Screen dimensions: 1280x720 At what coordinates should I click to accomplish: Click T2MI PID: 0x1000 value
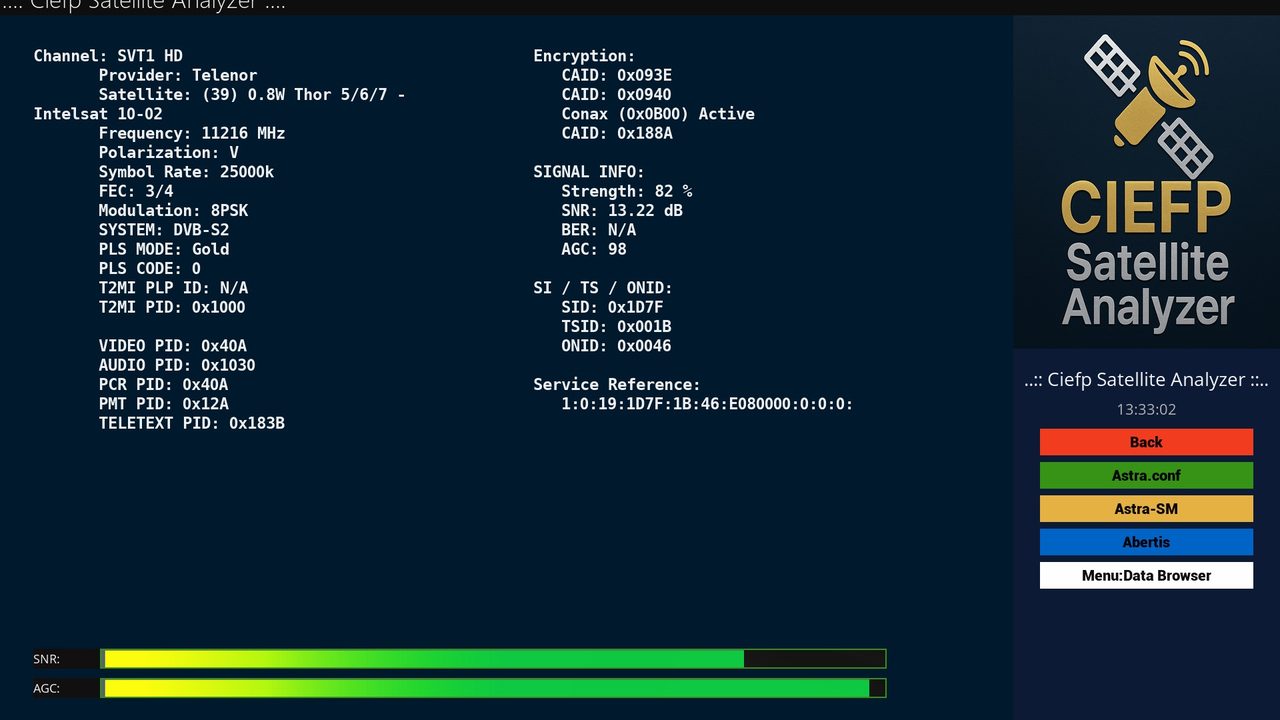pyautogui.click(x=172, y=307)
